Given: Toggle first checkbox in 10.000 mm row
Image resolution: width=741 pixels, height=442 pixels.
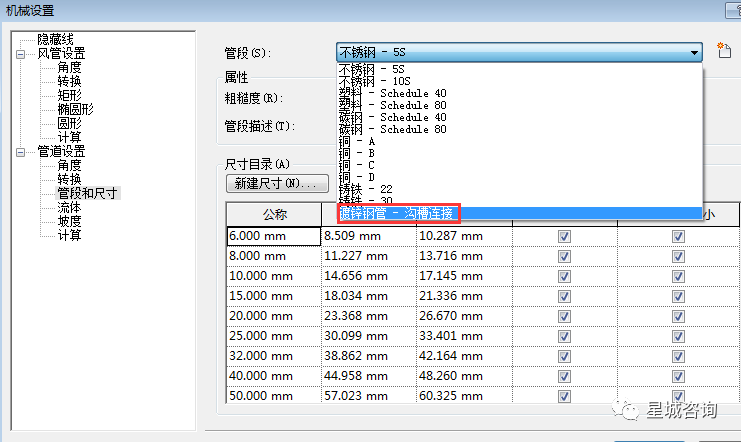Looking at the screenshot, I should (564, 276).
